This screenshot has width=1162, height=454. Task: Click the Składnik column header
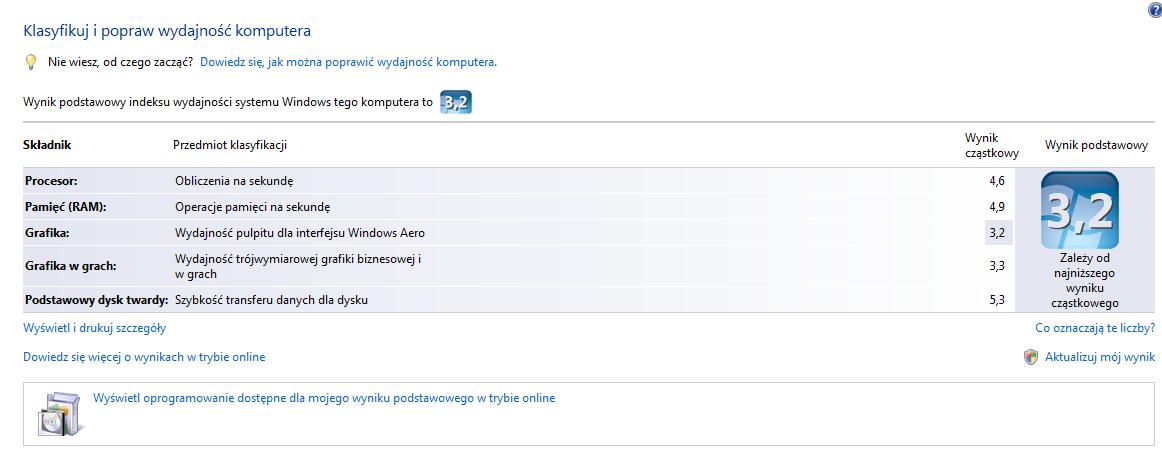coord(47,145)
